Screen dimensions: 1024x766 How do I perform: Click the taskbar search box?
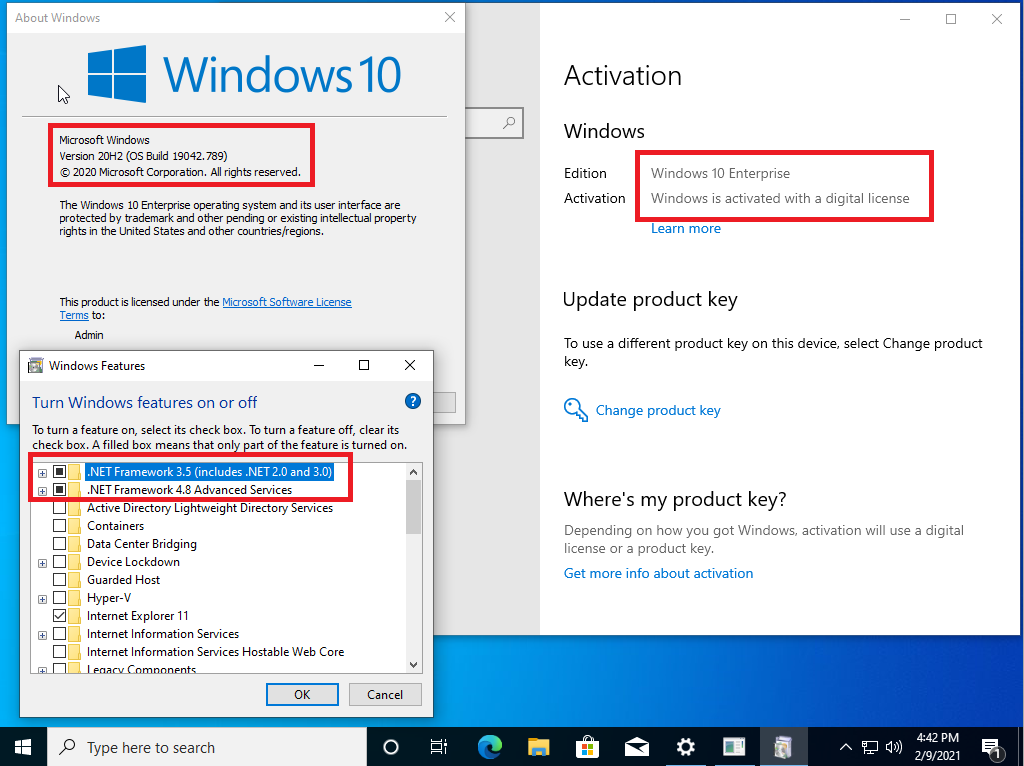point(207,747)
